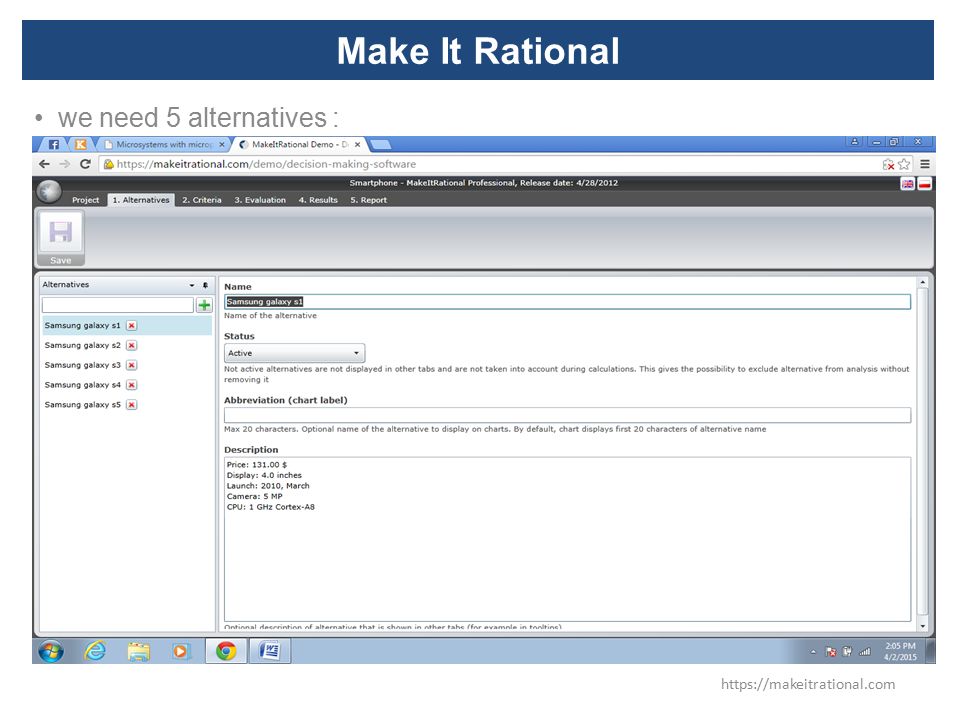Image resolution: width=960 pixels, height=720 pixels.
Task: Click Show desktop button on taskbar
Action: [x=931, y=651]
